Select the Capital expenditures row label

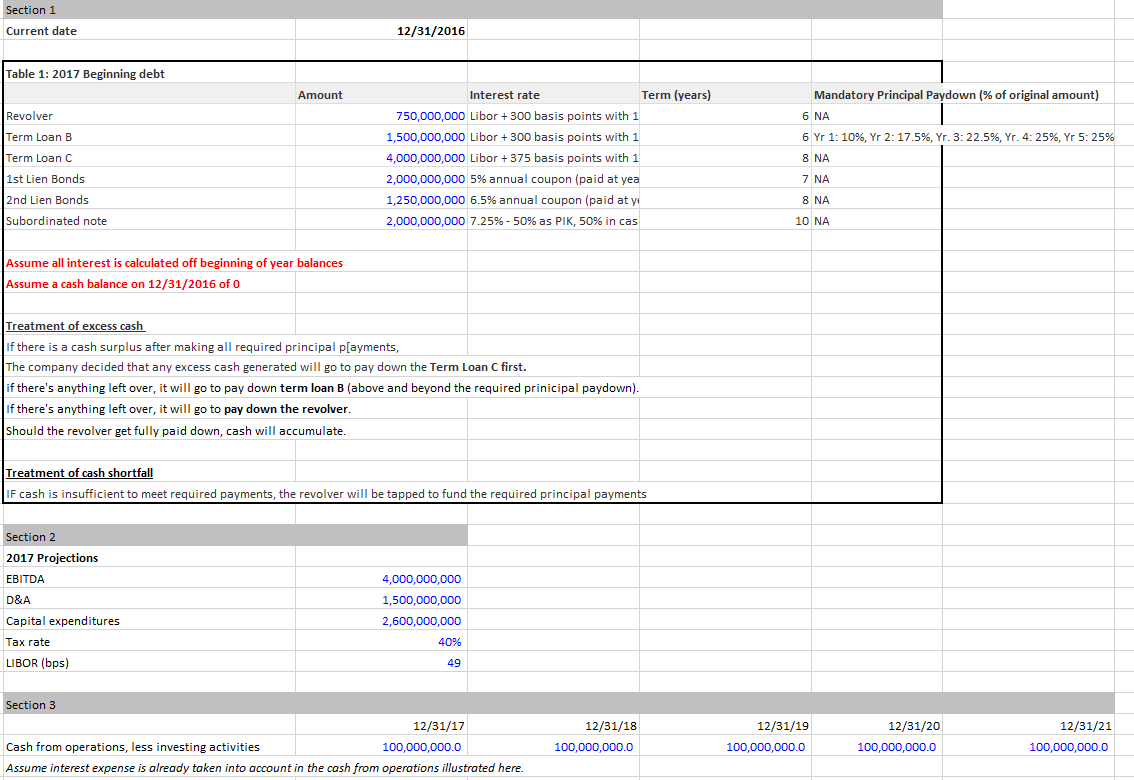63,620
